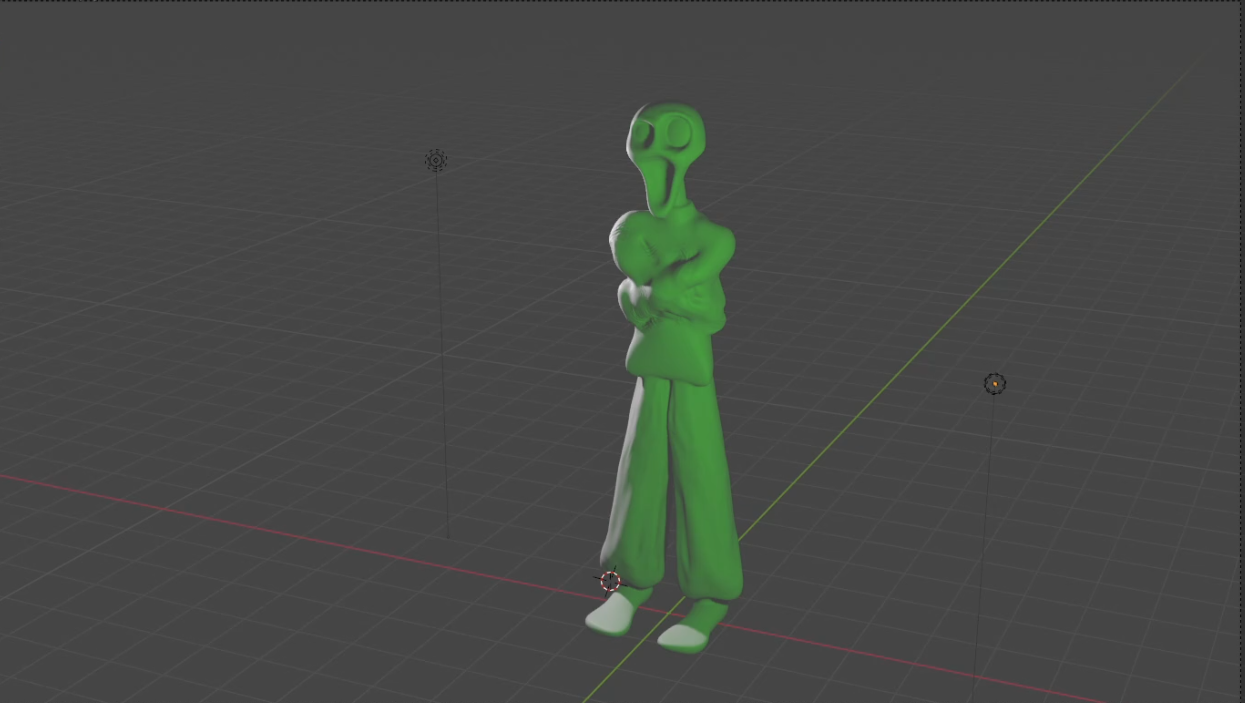Click the 3D cursor near character's feet
Image resolution: width=1245 pixels, height=703 pixels.
[x=610, y=581]
